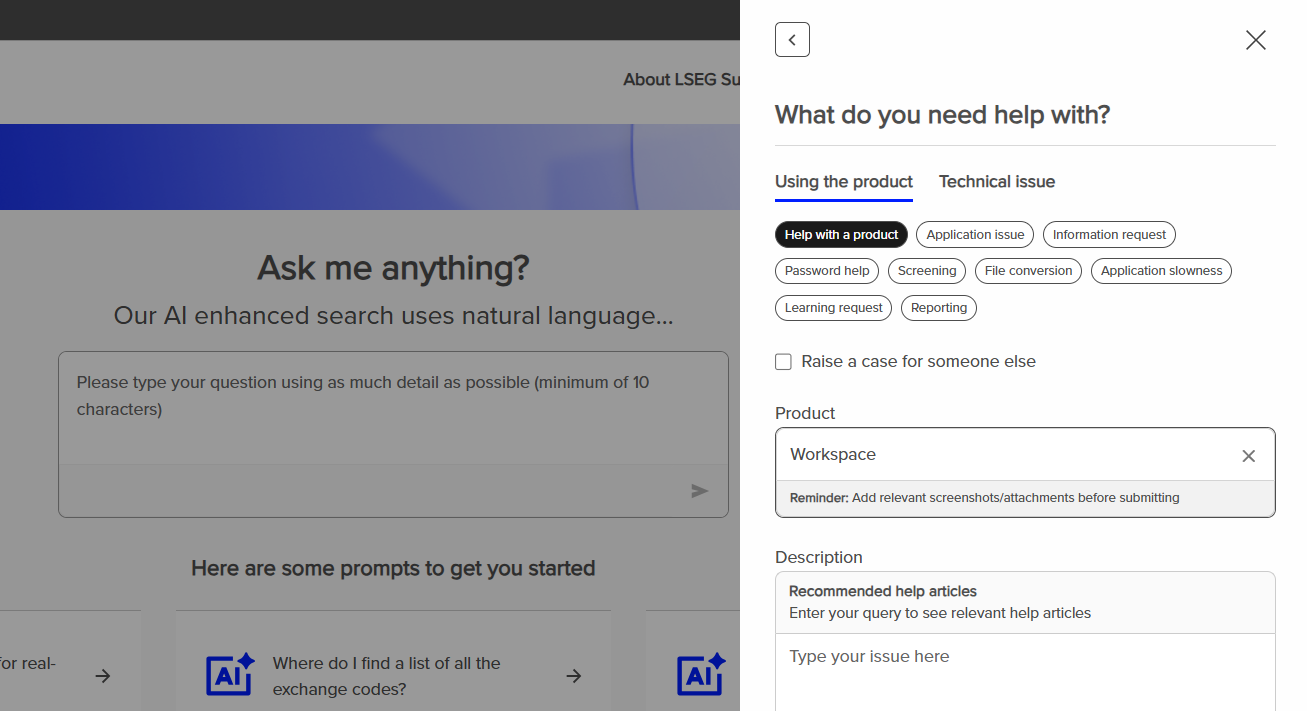1307x711 pixels.
Task: Click the send arrow in the search box
Action: (700, 491)
